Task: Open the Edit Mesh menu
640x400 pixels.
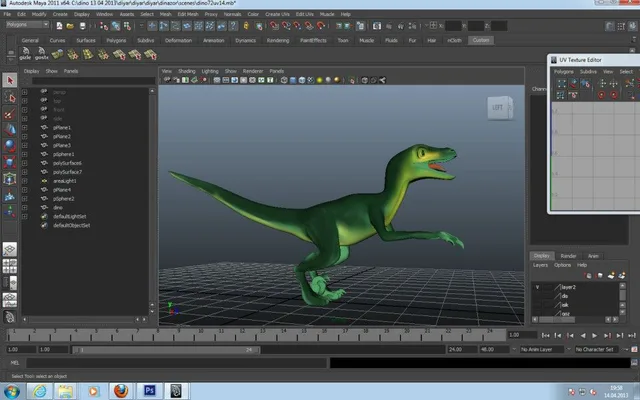Action: click(188, 14)
